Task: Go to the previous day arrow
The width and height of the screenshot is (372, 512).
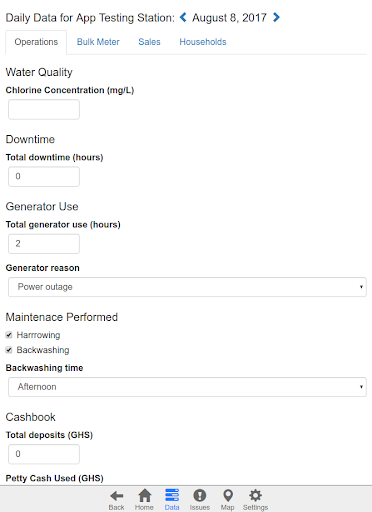Action: click(183, 17)
